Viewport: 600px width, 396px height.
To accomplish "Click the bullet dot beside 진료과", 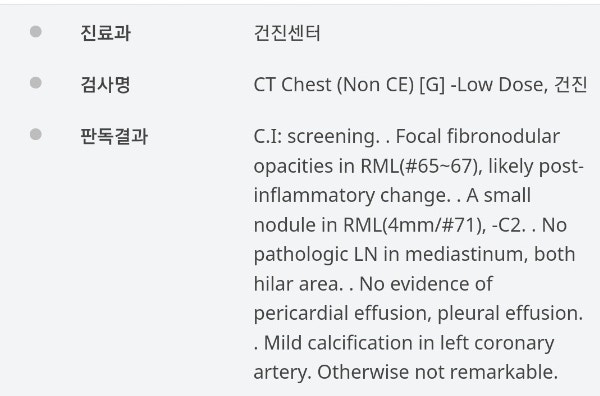I will click(x=36, y=31).
